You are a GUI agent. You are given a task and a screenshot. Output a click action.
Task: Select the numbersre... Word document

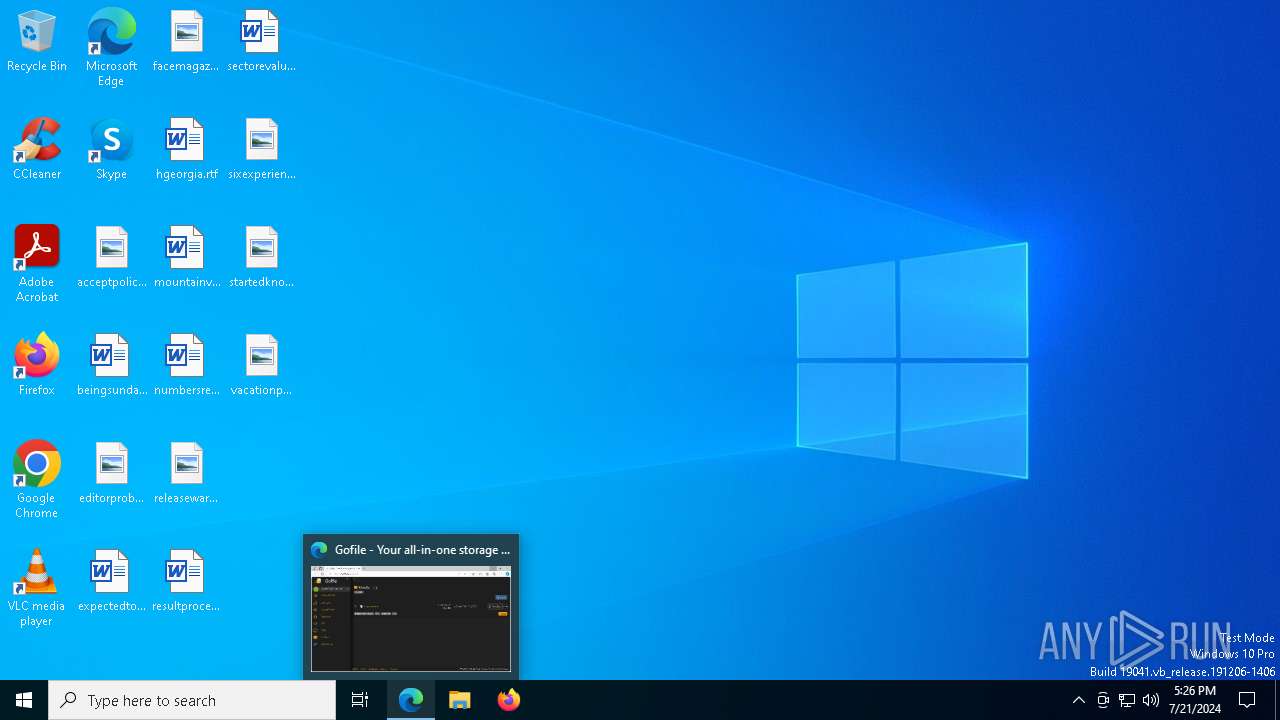coord(186,366)
